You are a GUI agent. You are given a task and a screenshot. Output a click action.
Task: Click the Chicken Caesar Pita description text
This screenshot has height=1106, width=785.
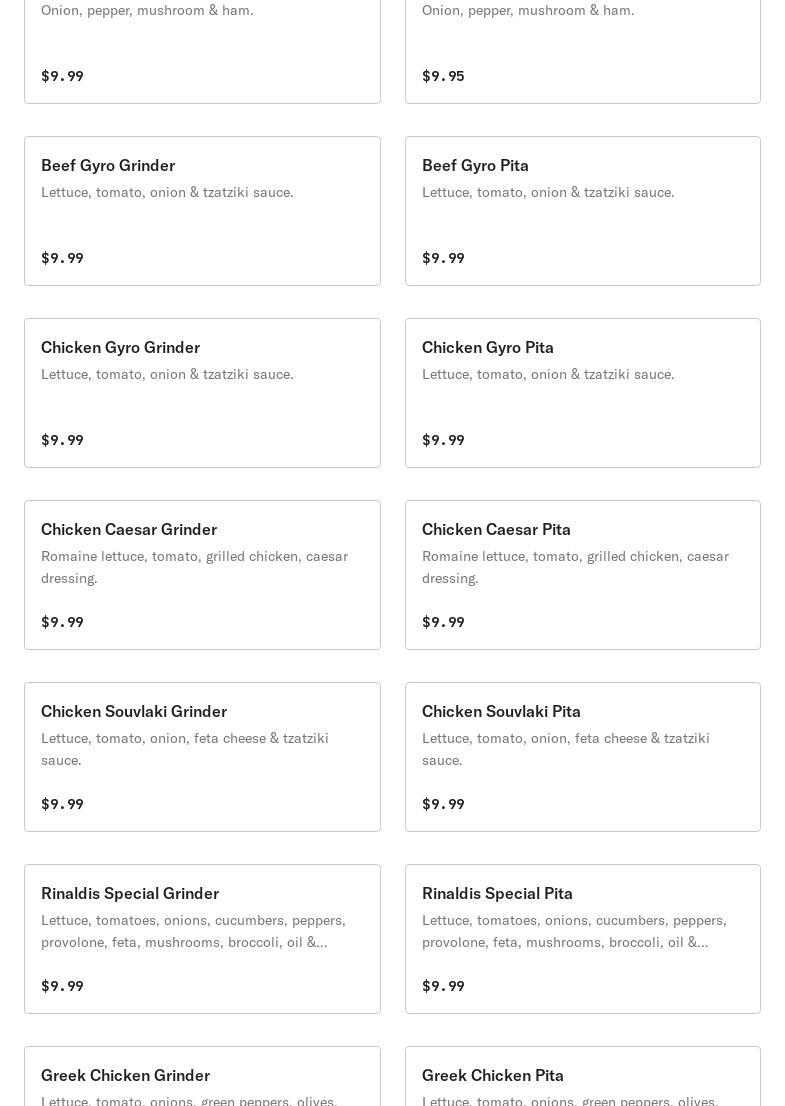tap(575, 567)
